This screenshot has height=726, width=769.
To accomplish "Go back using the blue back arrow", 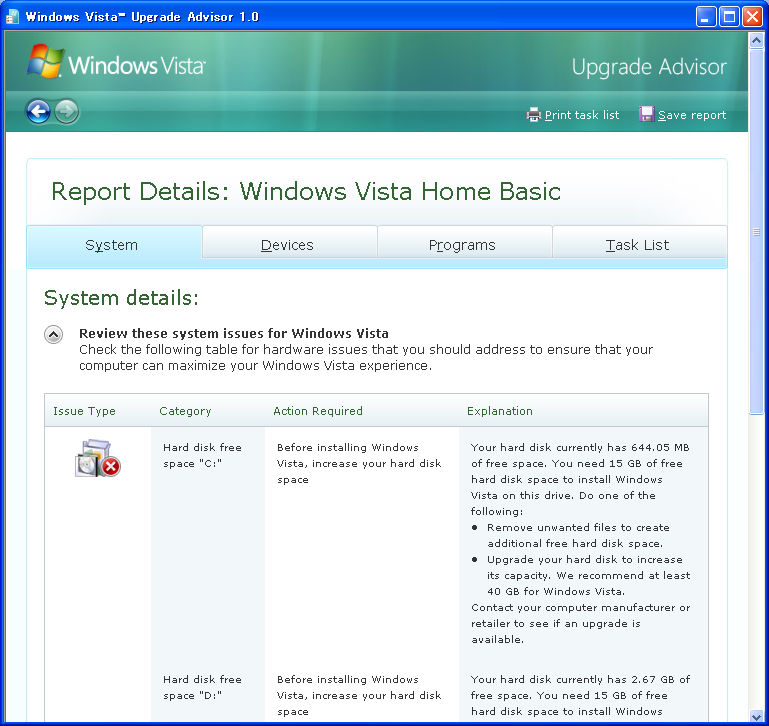I will coord(38,111).
